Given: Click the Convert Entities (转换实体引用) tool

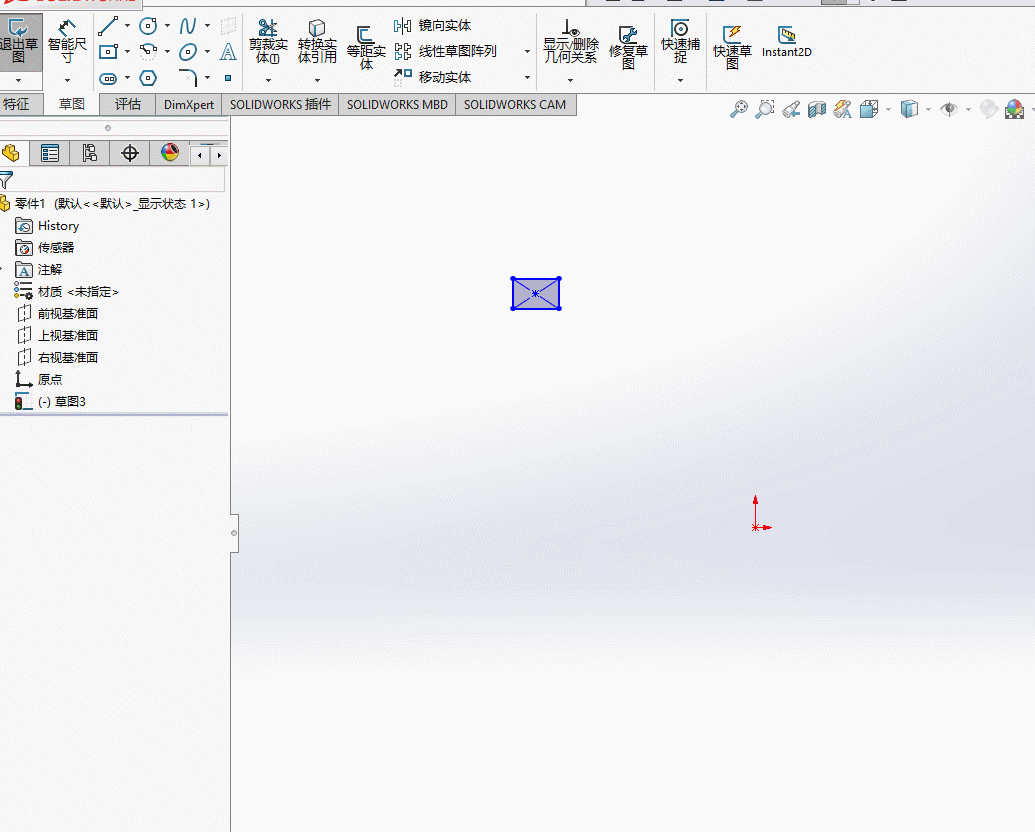Looking at the screenshot, I should click(317, 42).
